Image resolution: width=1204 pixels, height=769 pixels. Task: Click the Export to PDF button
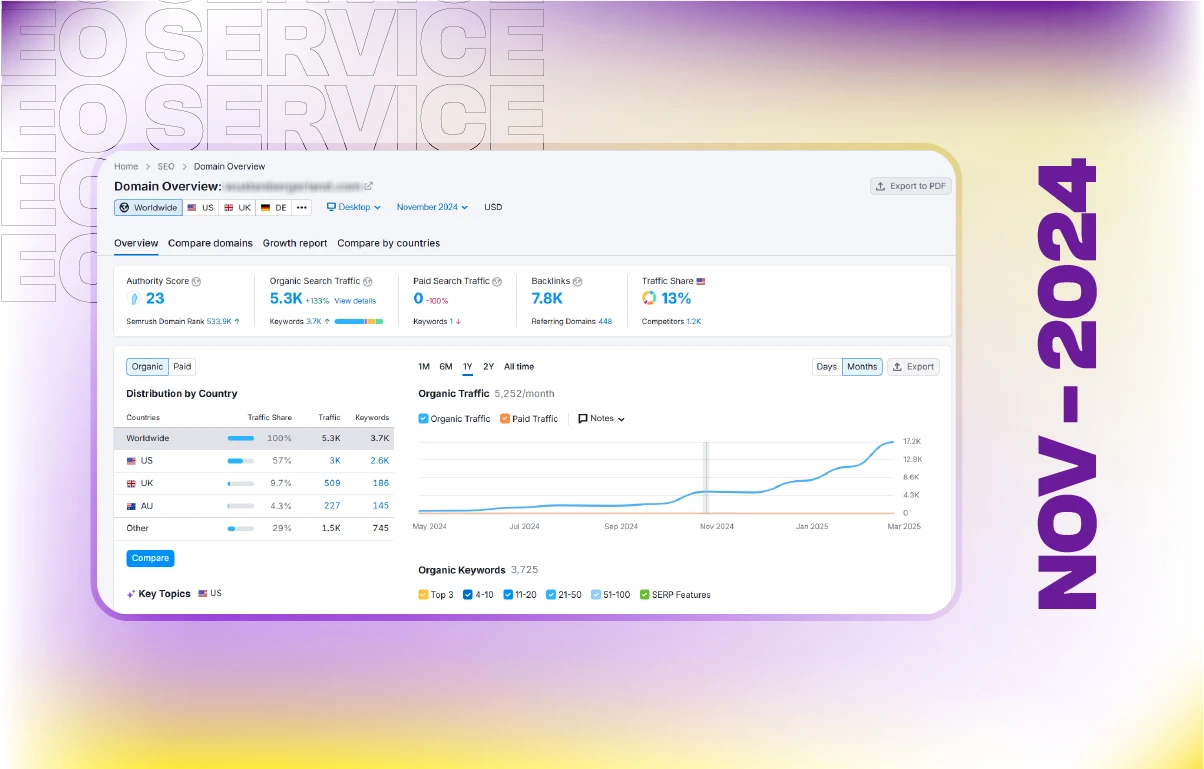point(910,186)
